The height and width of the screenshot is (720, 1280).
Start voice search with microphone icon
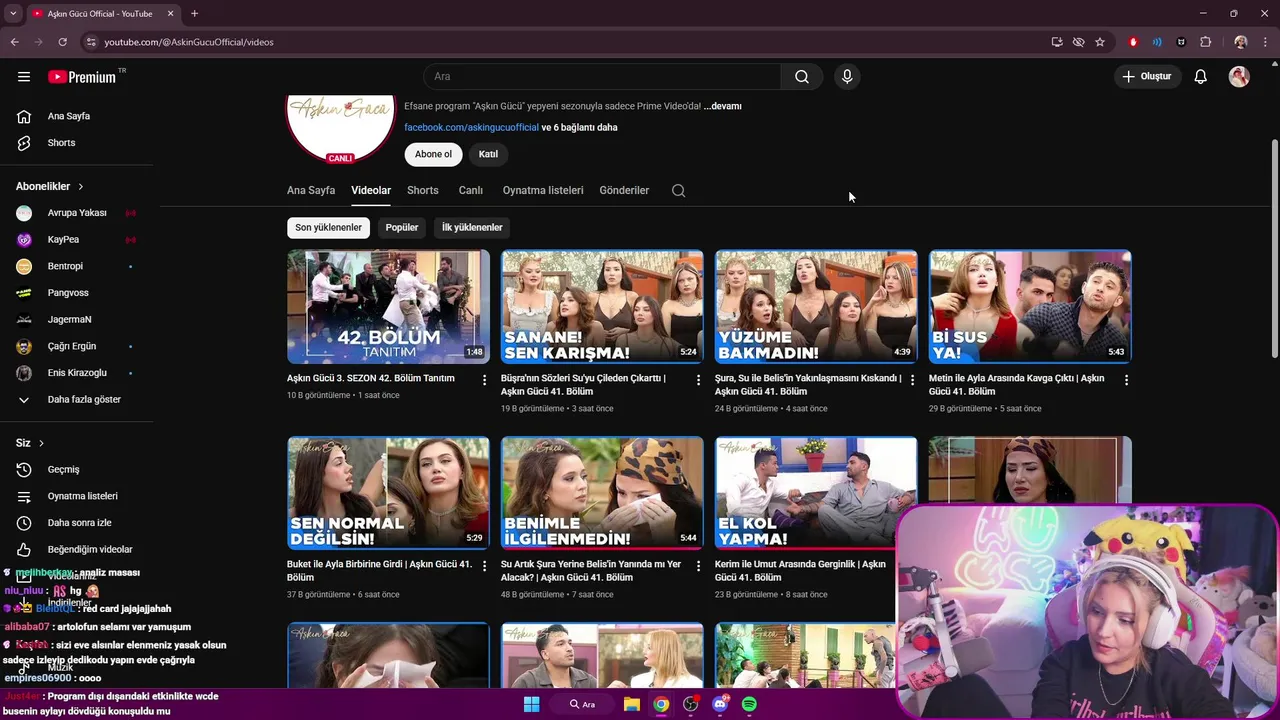847,77
